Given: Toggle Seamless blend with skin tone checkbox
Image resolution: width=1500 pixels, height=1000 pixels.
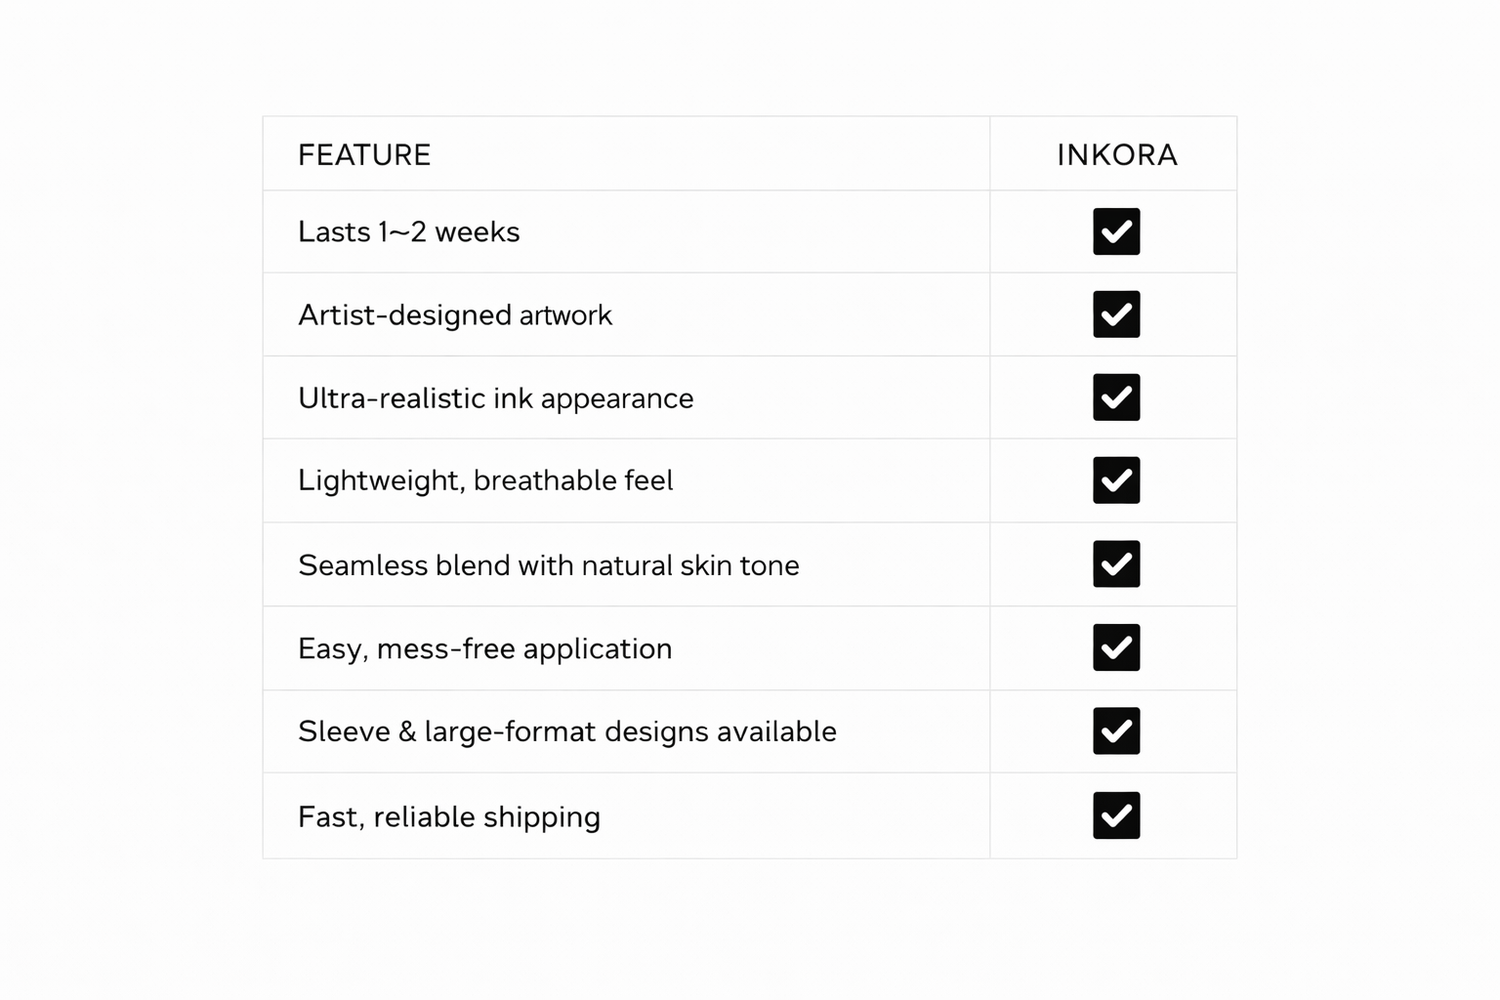Looking at the screenshot, I should click(1116, 564).
